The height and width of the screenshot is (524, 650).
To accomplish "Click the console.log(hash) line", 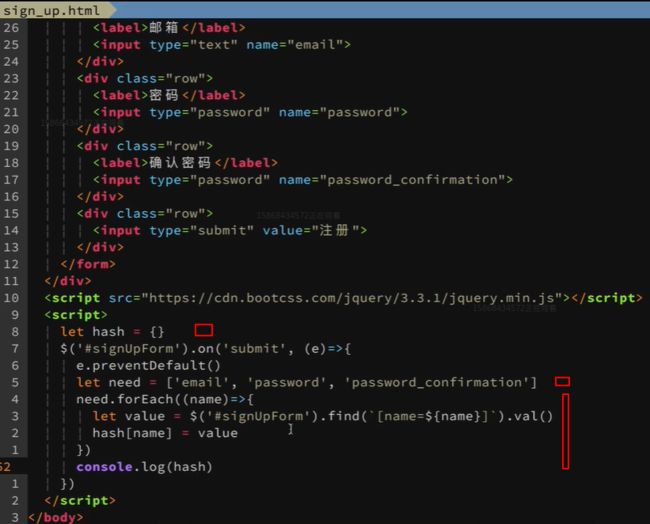I will click(144, 467).
